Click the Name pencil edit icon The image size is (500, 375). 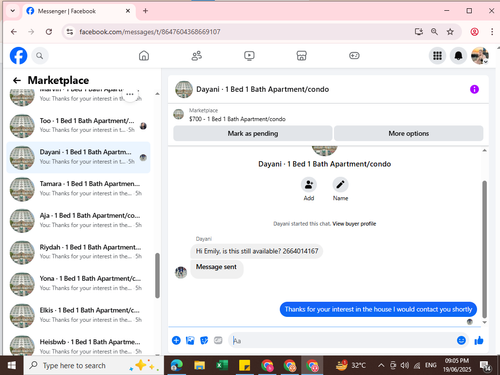point(340,185)
